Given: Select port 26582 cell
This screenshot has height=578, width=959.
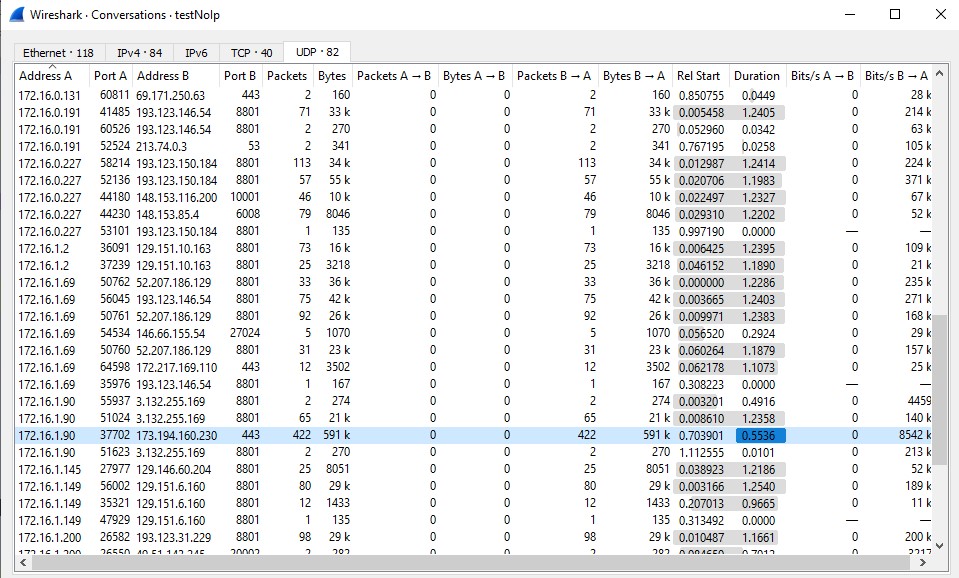Looking at the screenshot, I should point(115,537).
